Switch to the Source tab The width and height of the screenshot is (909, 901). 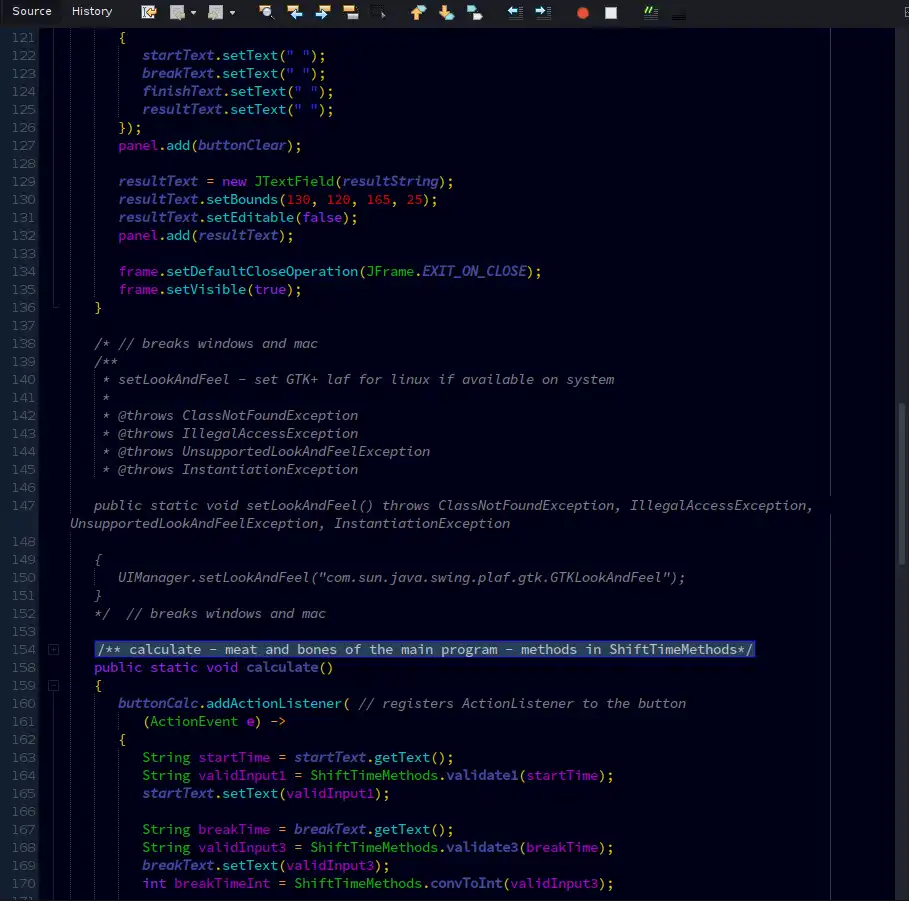31,11
